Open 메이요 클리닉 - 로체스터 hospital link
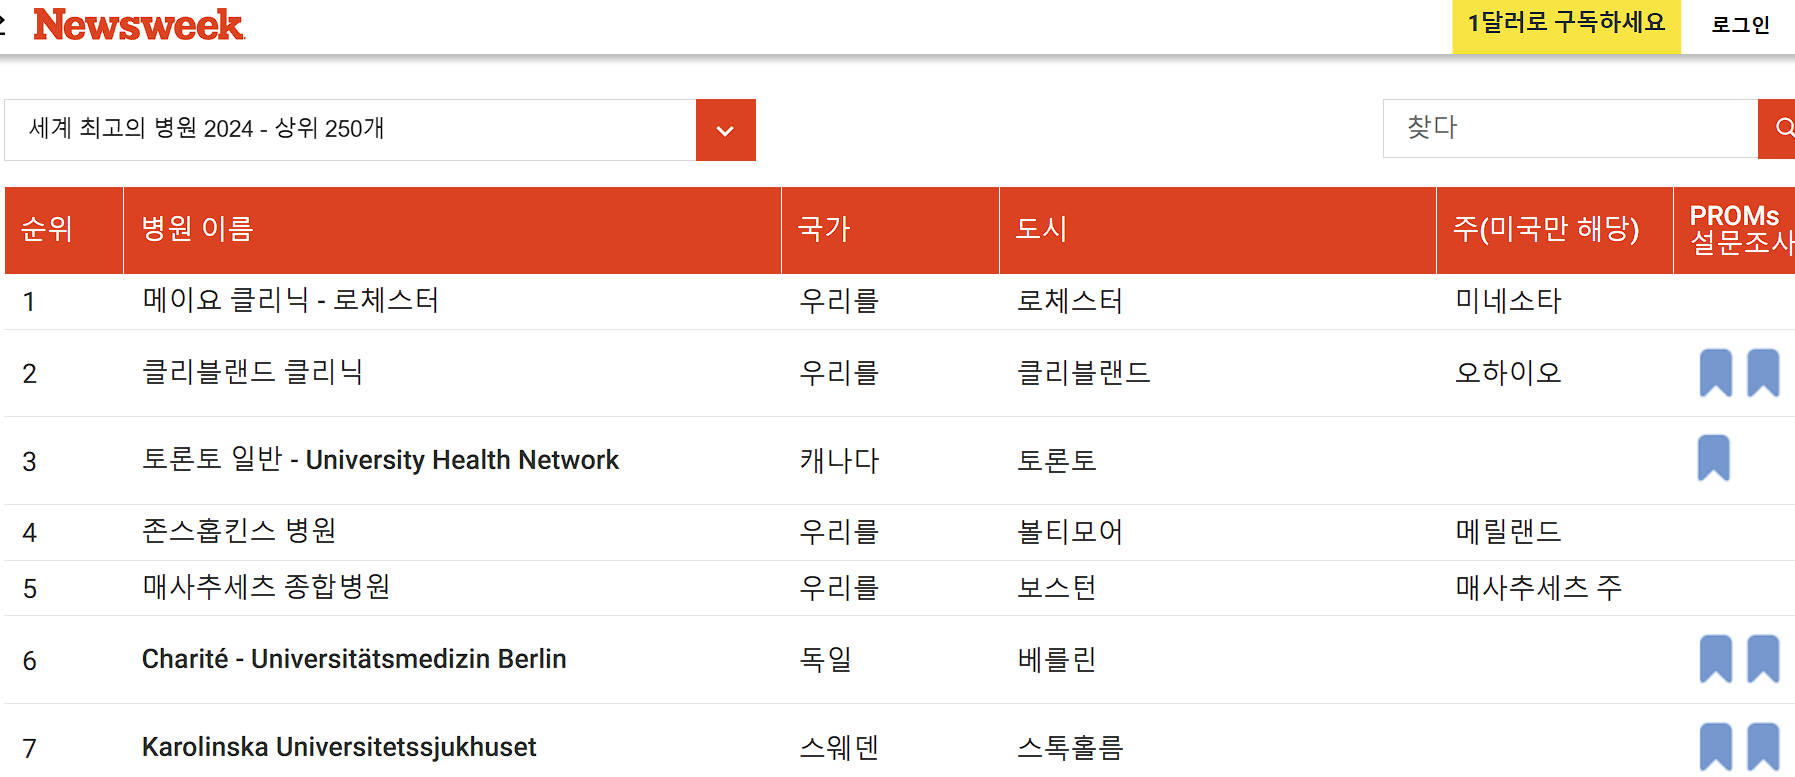The width and height of the screenshot is (1795, 777). click(x=291, y=300)
